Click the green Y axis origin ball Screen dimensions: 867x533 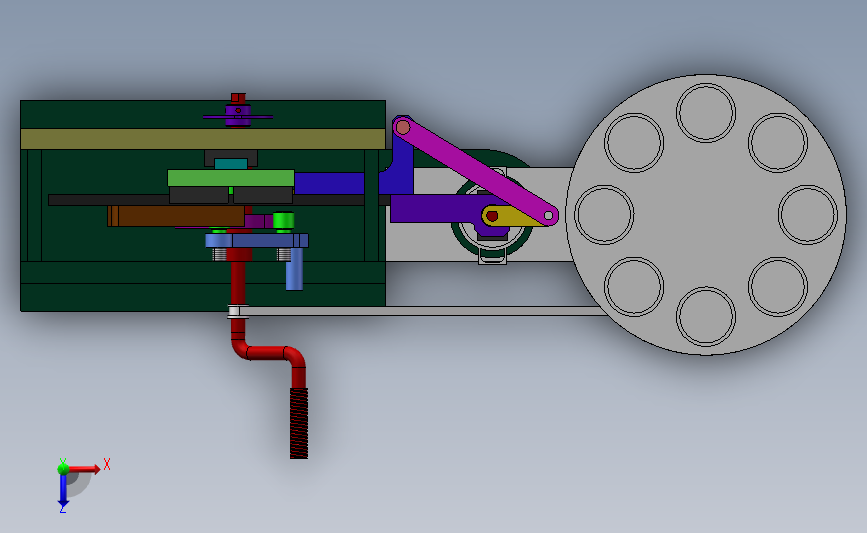pyautogui.click(x=63, y=469)
